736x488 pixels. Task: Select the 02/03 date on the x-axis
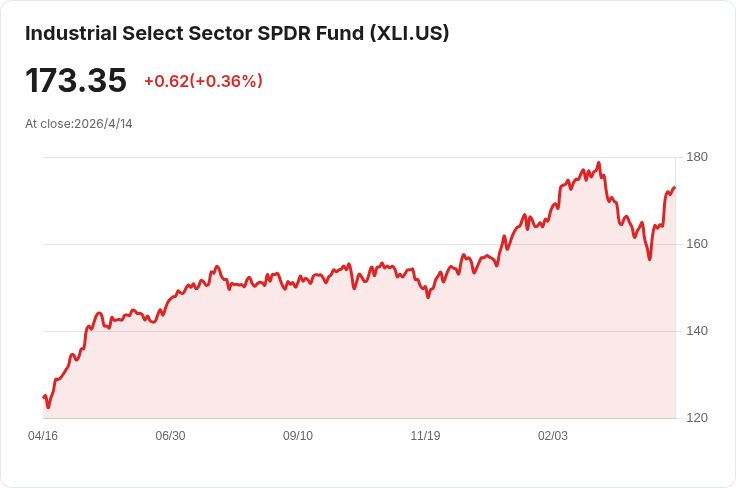coord(553,436)
